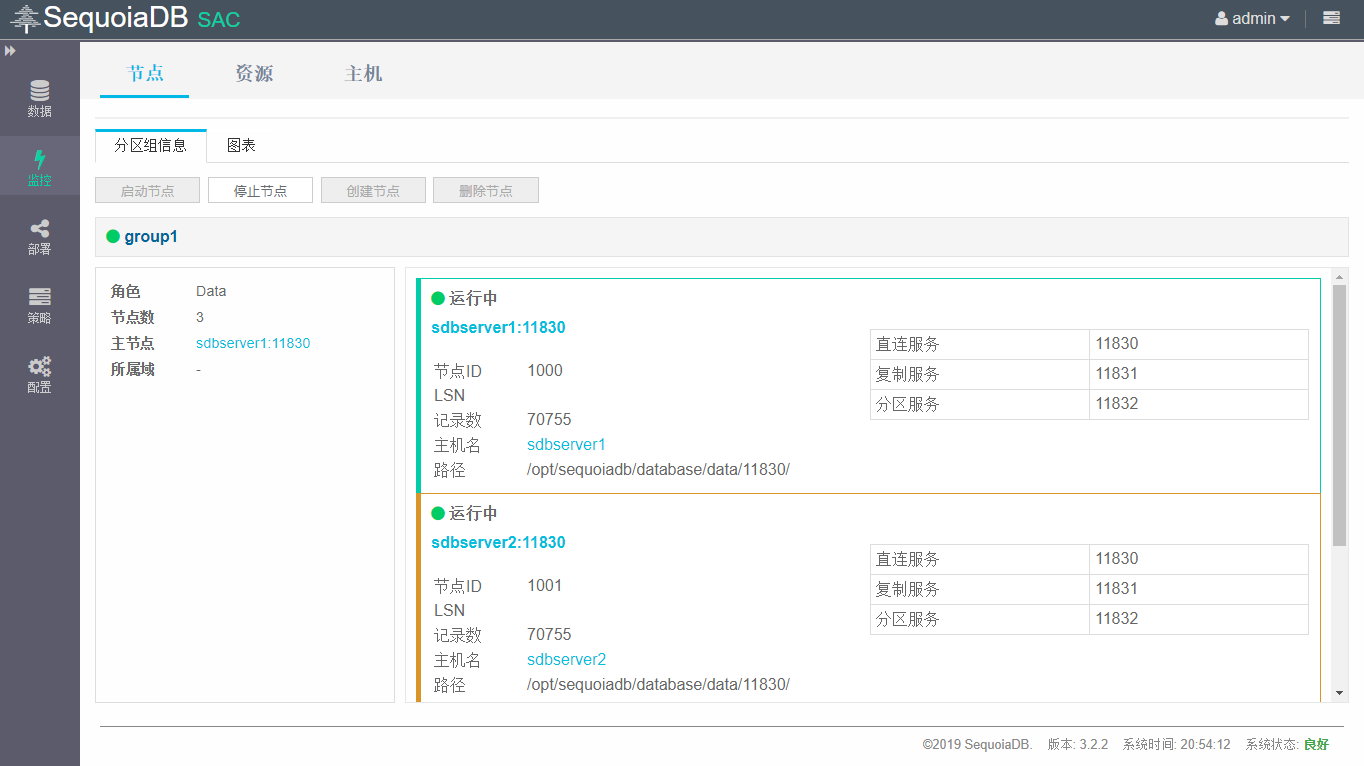Click the 启动节点 button
This screenshot has height=766, width=1364.
coord(147,190)
